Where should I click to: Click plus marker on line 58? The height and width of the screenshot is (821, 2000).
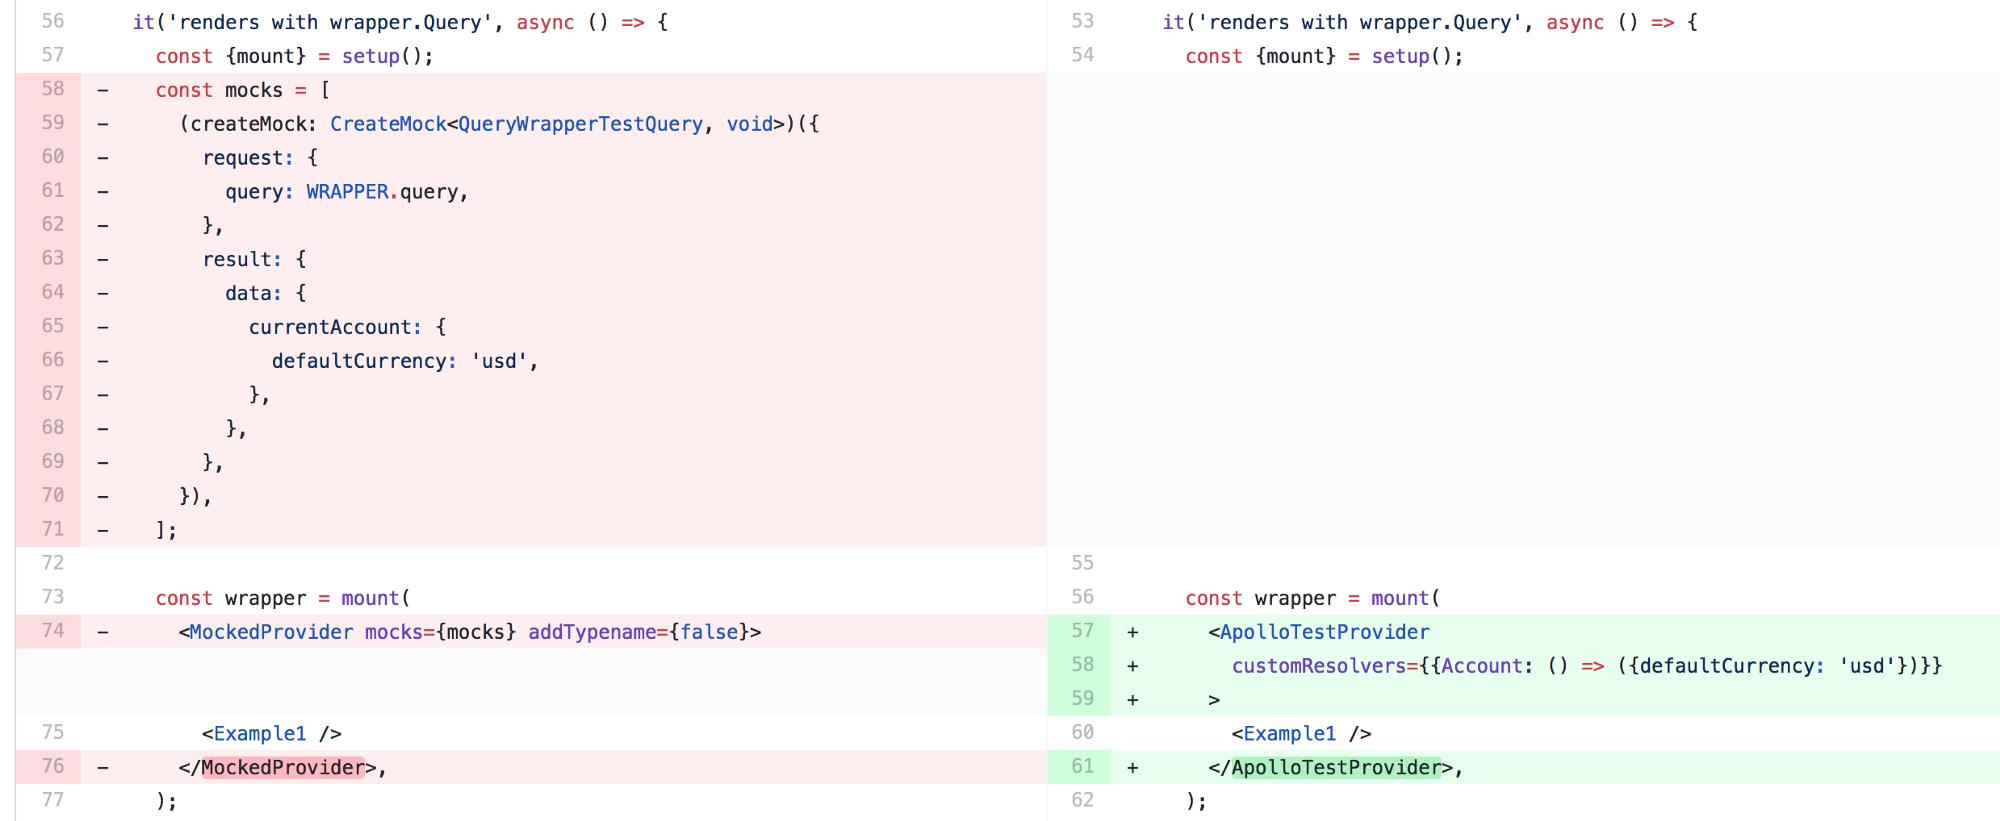1133,666
